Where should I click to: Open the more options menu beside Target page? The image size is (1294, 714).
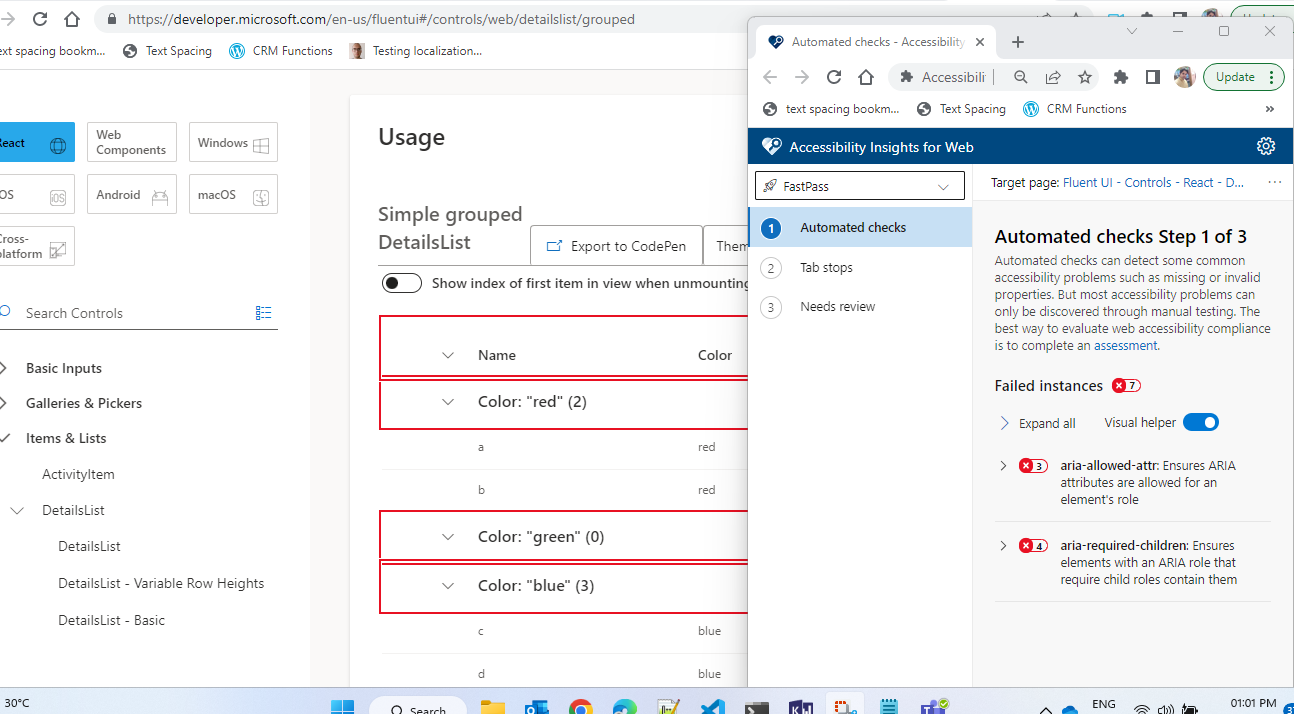point(1274,181)
